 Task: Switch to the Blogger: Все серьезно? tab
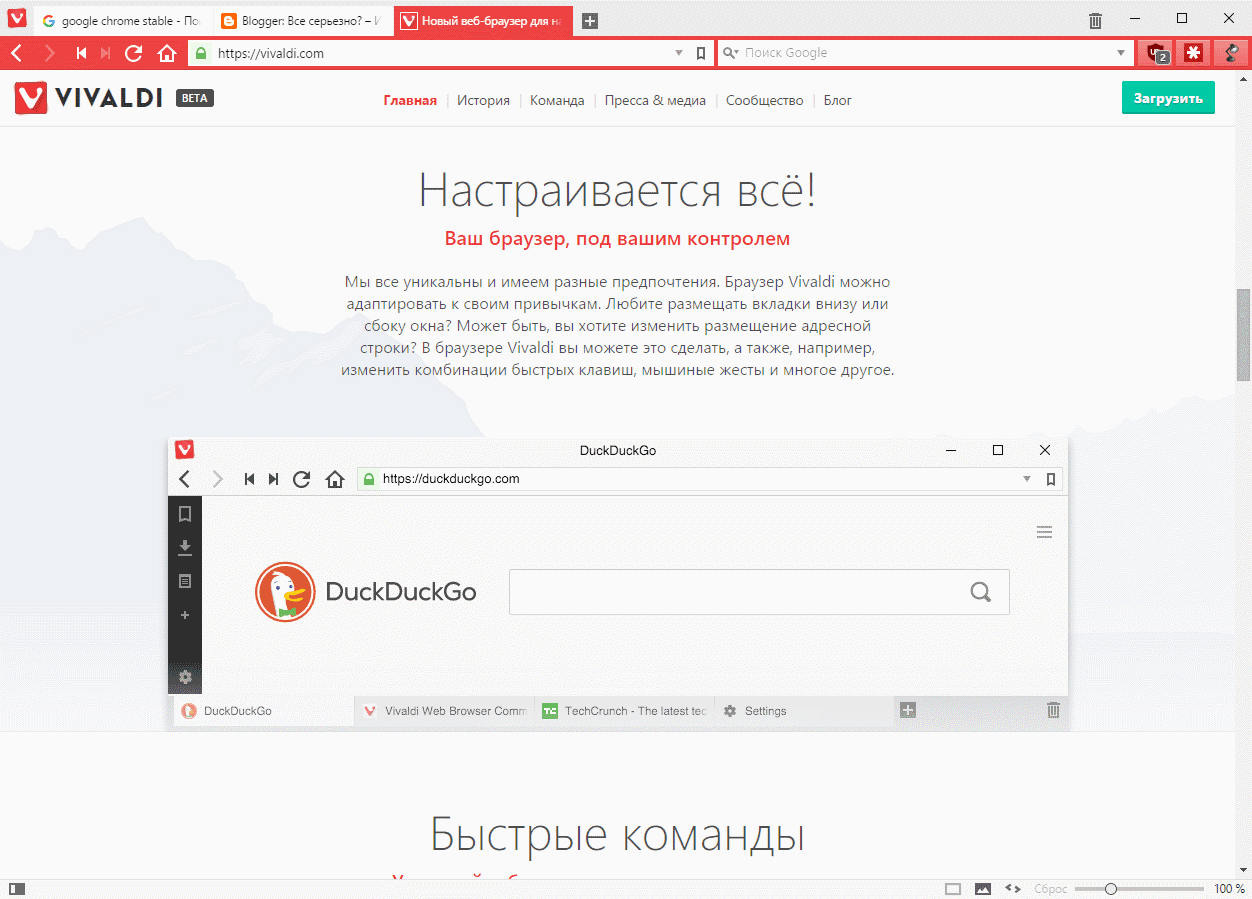pyautogui.click(x=301, y=21)
